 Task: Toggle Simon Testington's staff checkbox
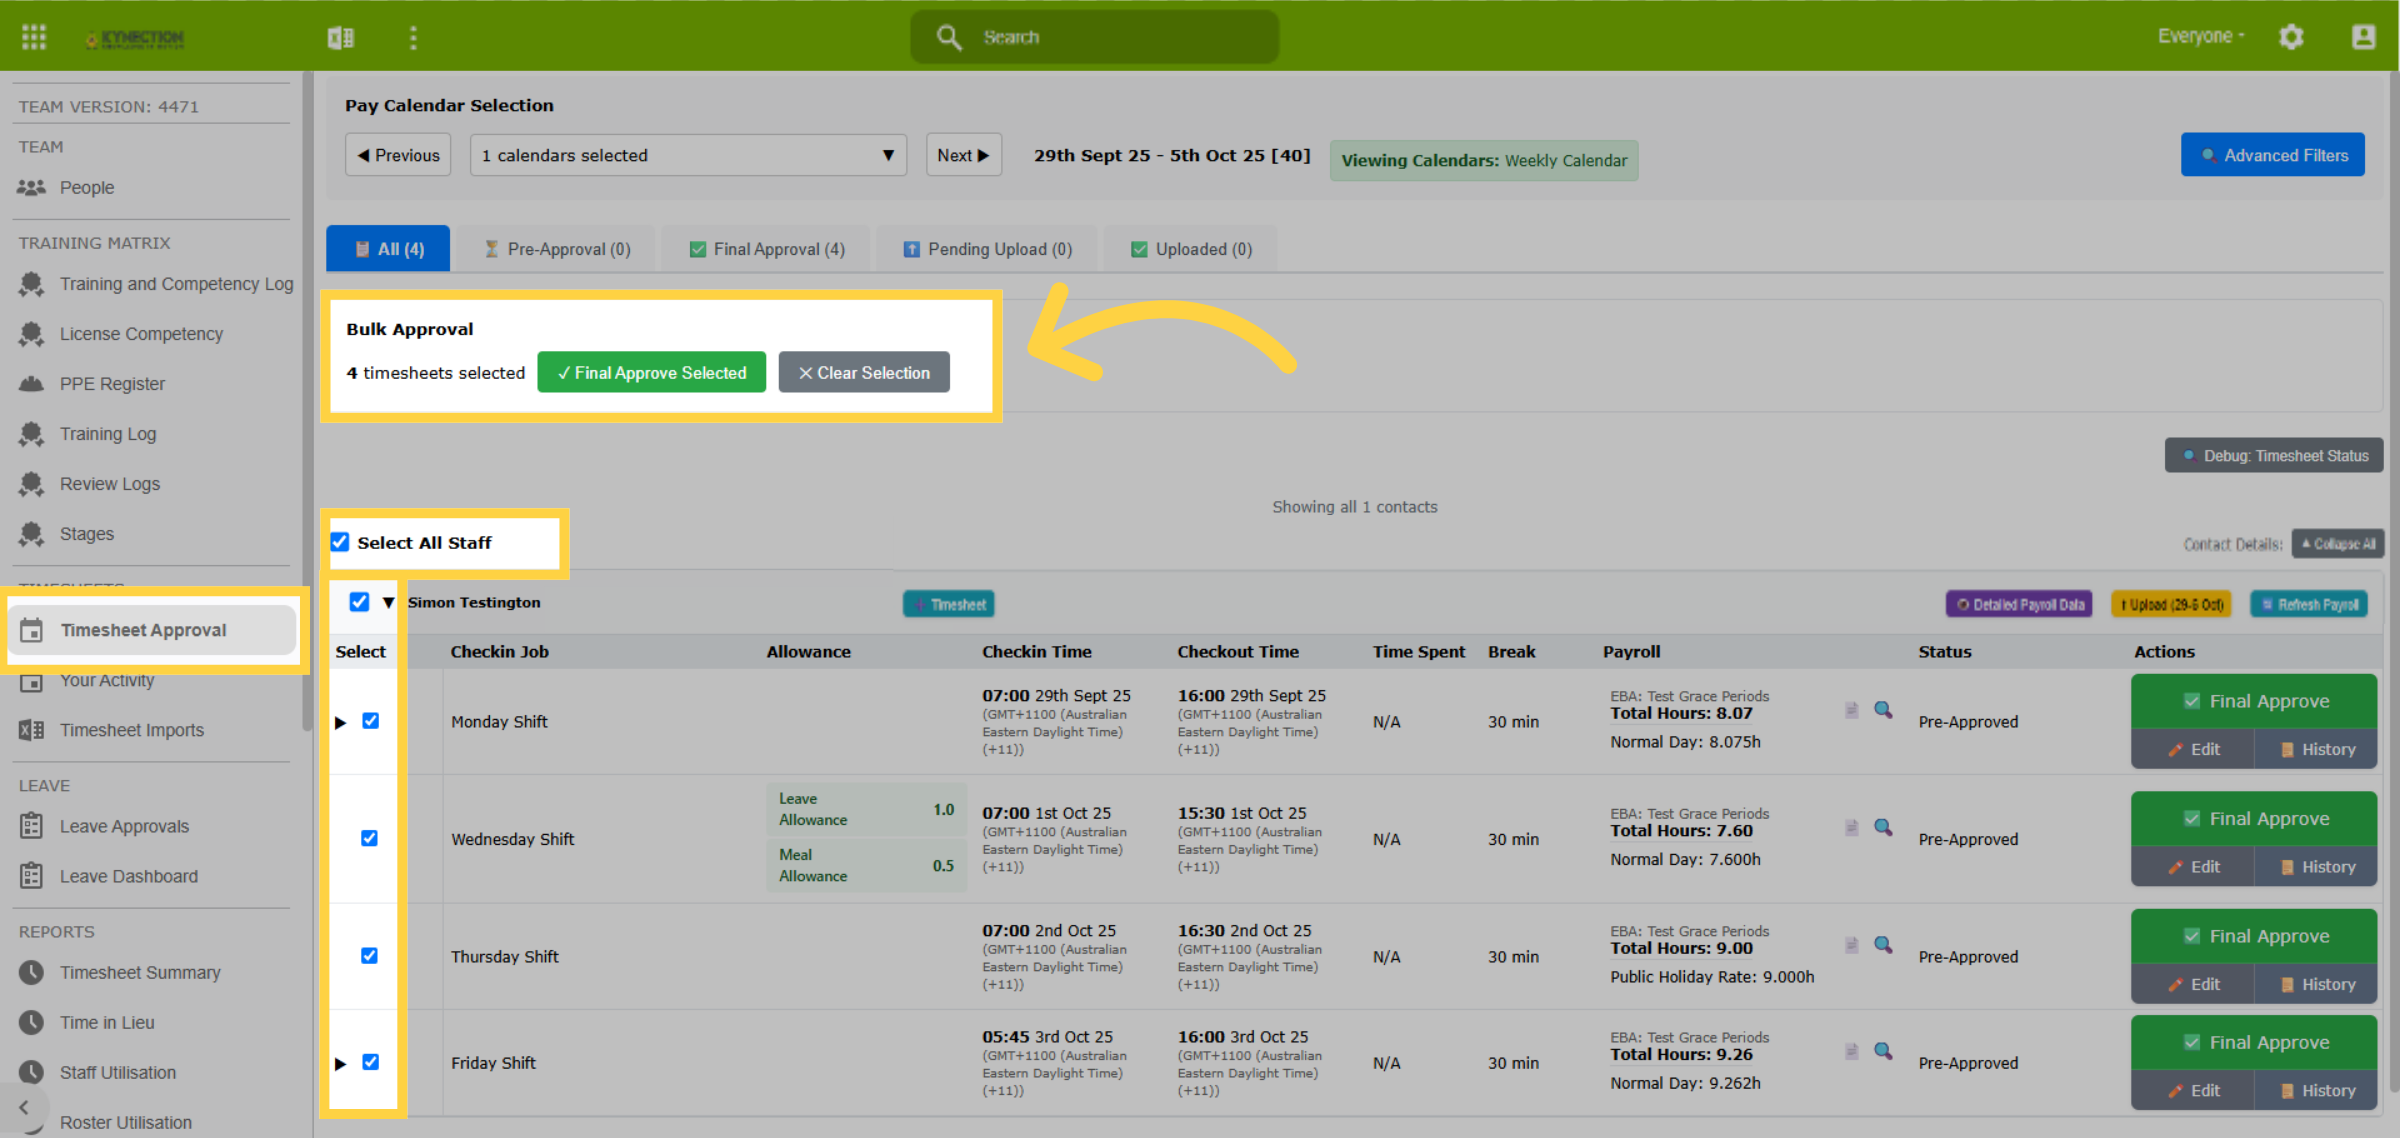(x=359, y=602)
